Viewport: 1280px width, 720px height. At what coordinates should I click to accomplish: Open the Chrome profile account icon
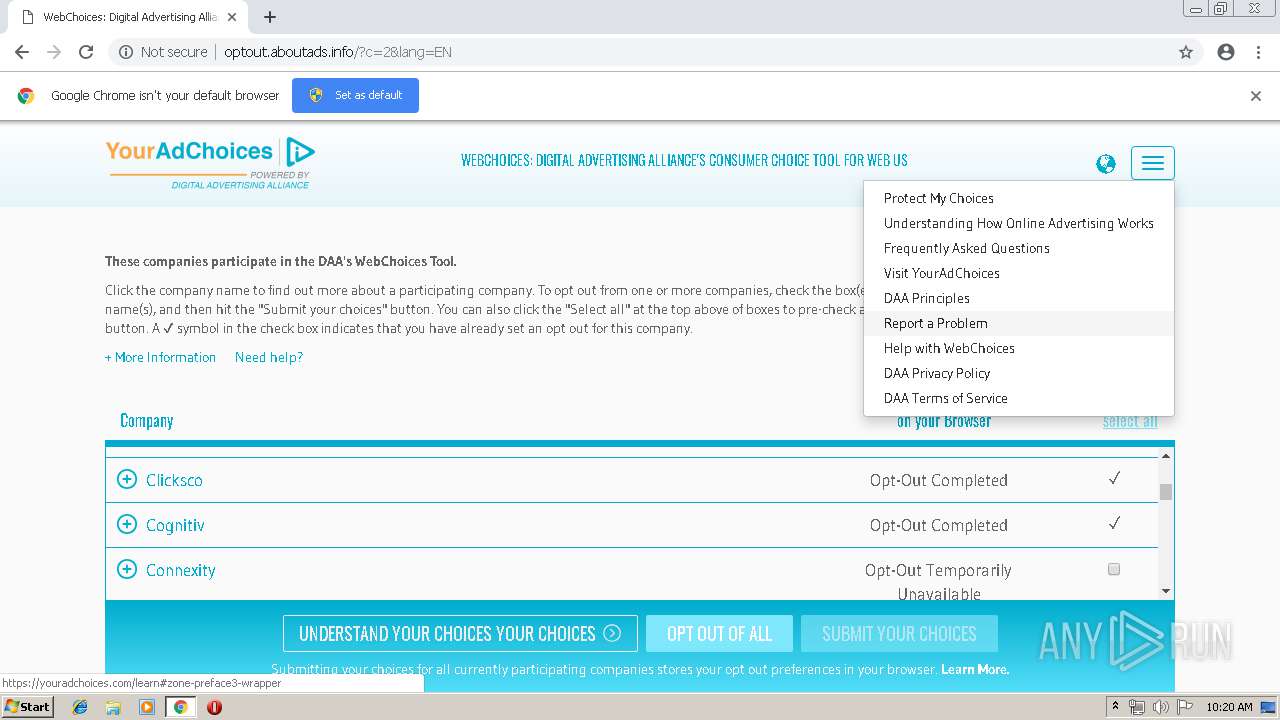click(1226, 52)
